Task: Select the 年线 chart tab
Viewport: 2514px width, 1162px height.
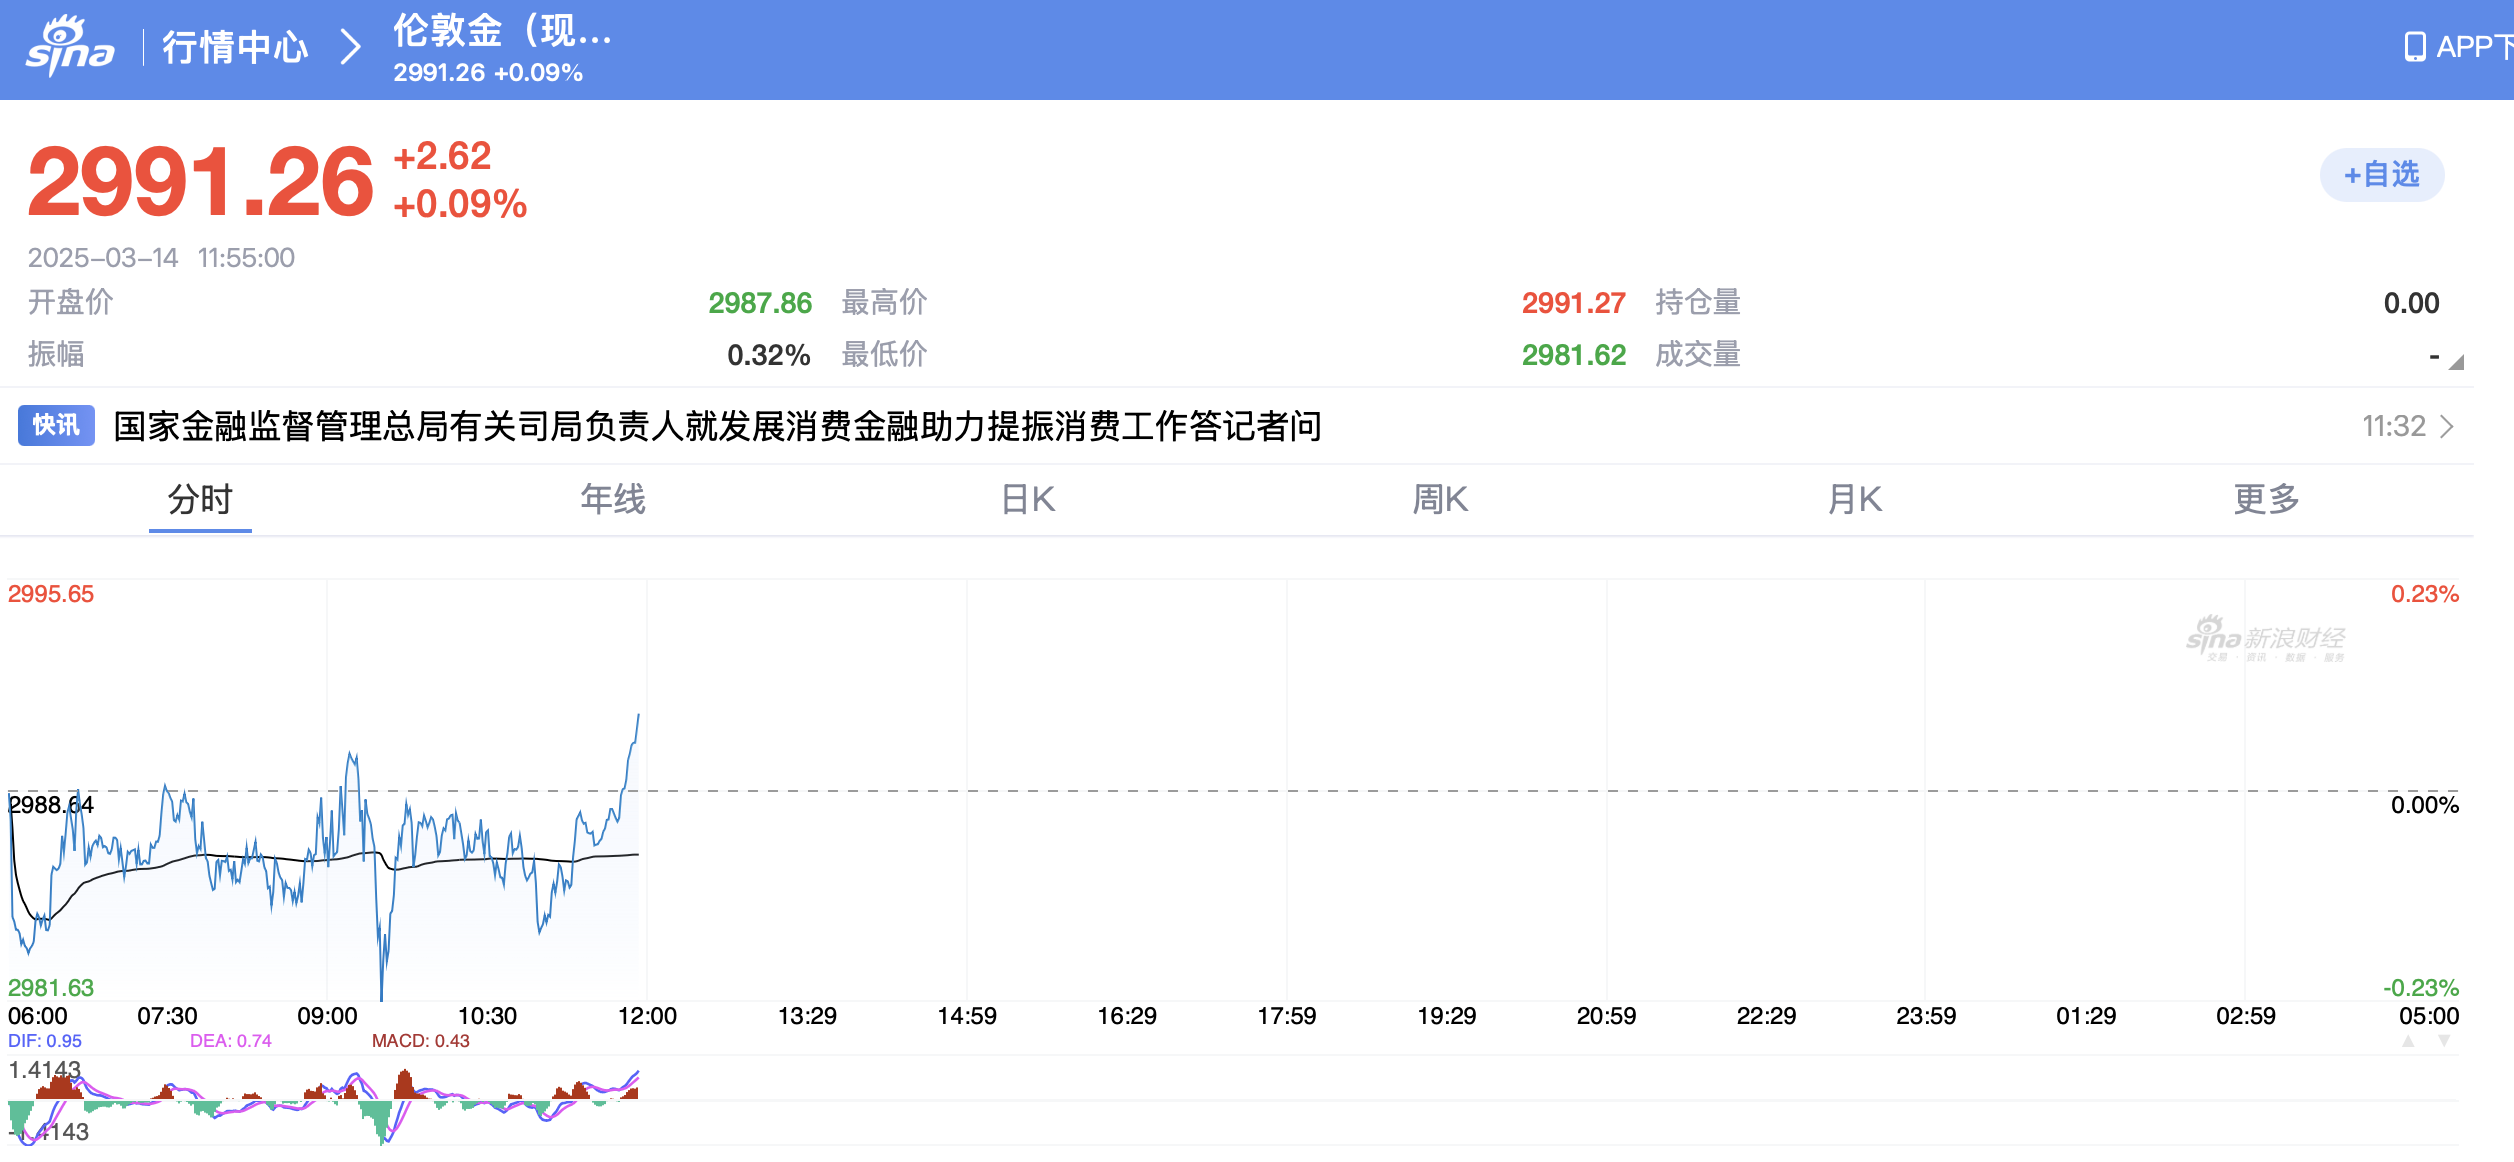Action: coord(613,499)
